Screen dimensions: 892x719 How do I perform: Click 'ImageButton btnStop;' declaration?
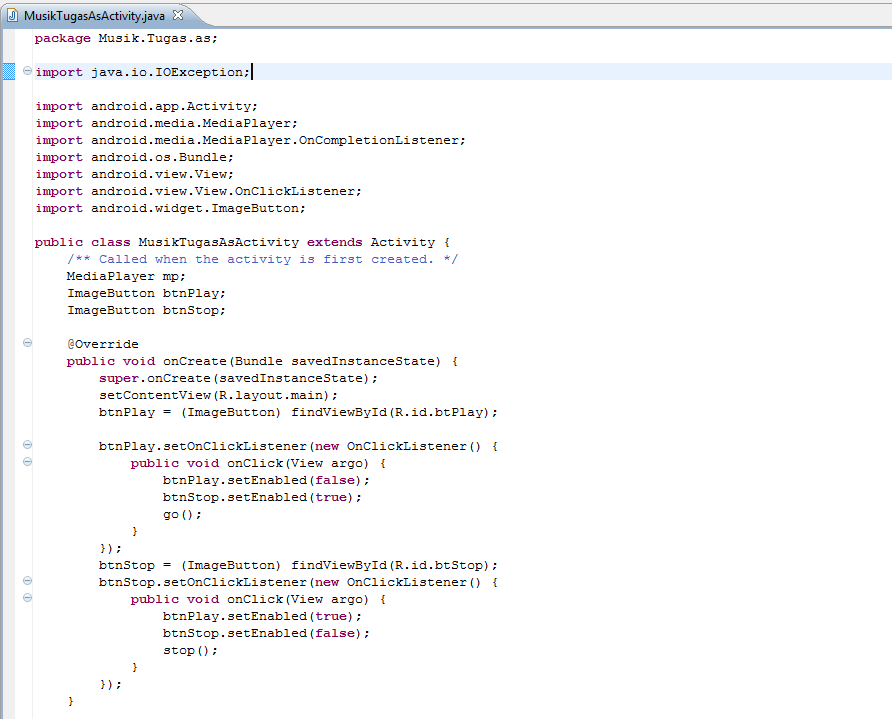point(146,311)
